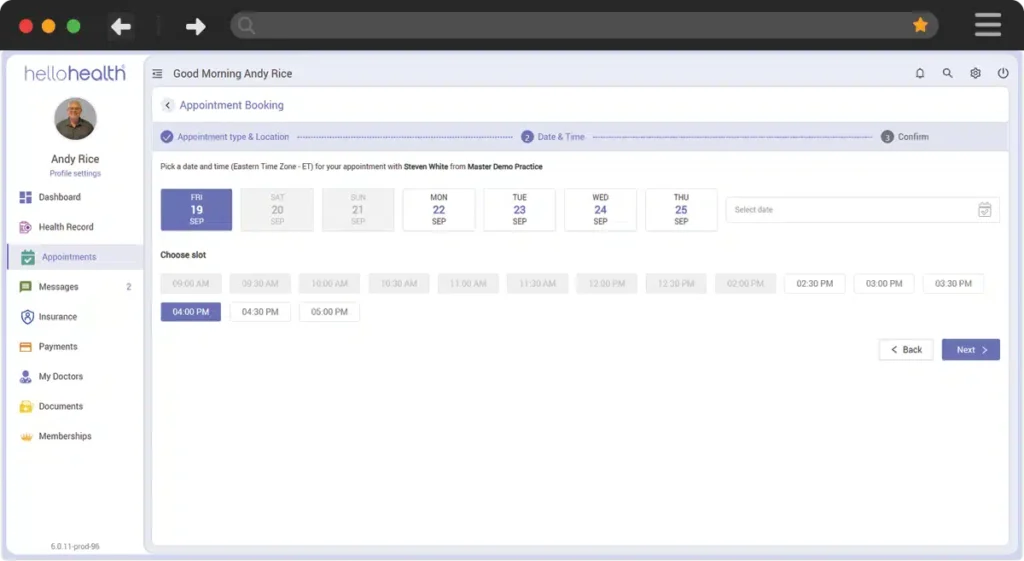Open search with the magnifier icon
The image size is (1024, 561).
click(947, 74)
